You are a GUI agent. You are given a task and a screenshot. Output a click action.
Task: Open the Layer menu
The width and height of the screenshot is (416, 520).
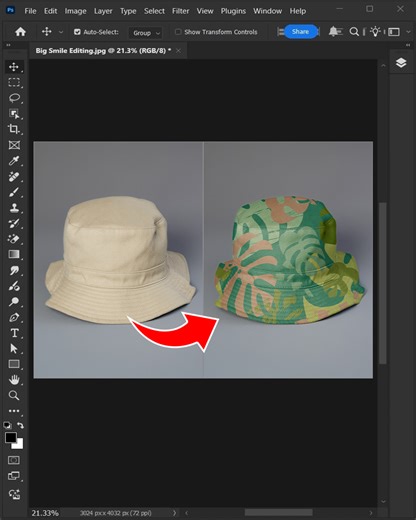click(x=103, y=11)
